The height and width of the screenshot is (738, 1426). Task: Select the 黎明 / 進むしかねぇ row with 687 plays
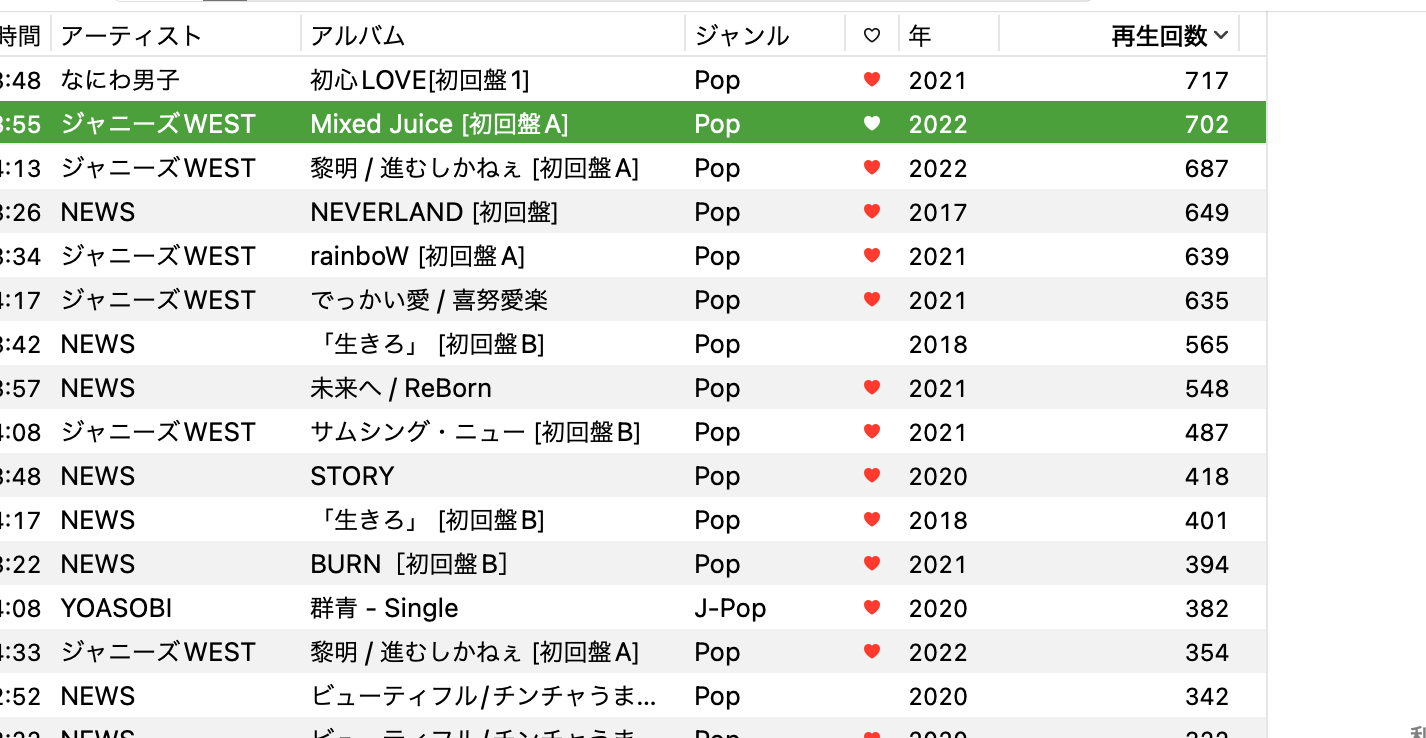point(474,168)
